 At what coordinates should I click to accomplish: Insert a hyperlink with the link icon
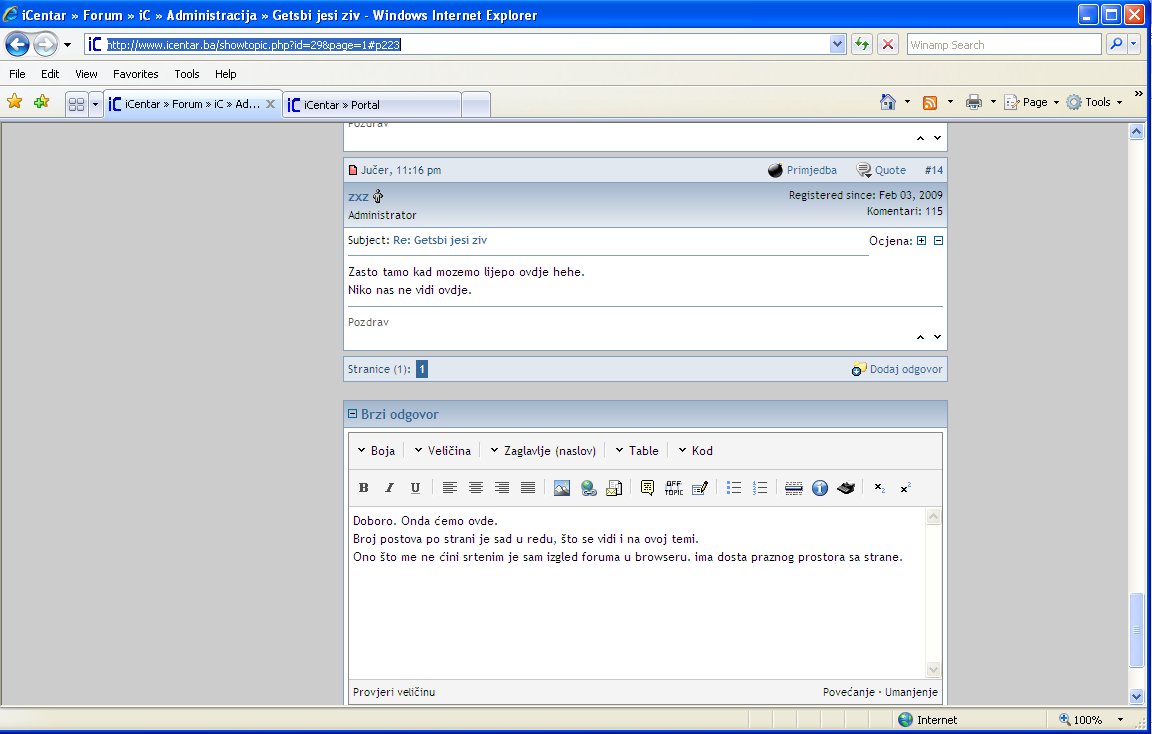click(x=588, y=488)
